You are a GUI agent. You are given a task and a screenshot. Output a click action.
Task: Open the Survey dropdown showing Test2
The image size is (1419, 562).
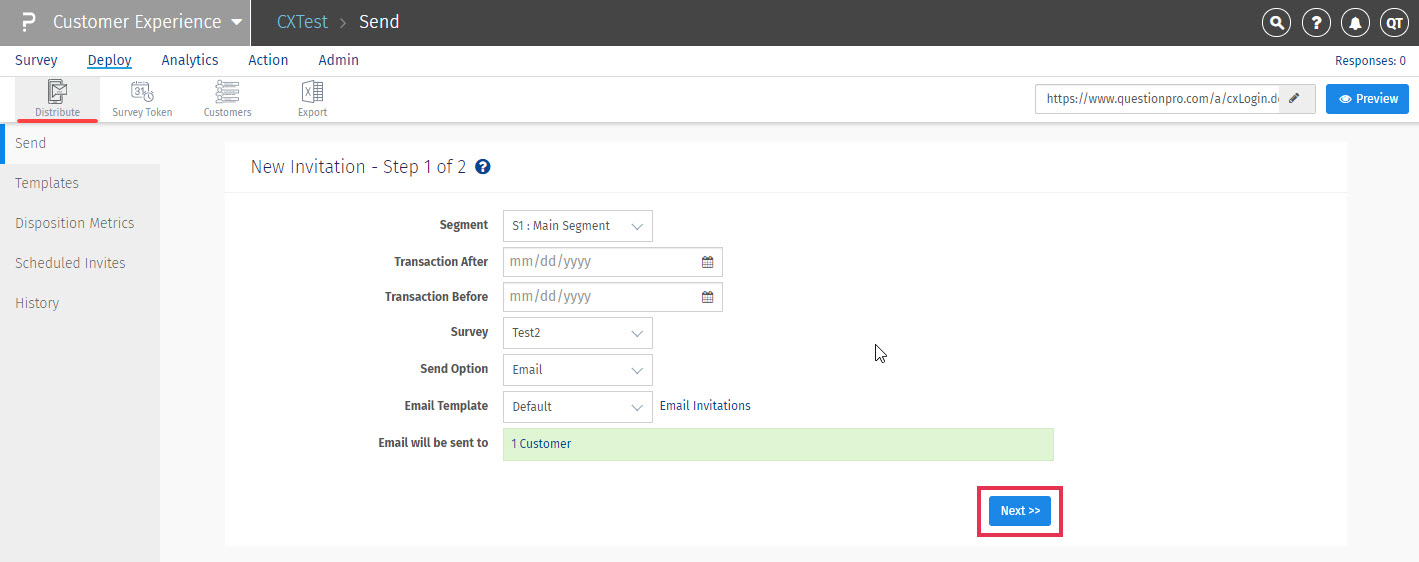coord(577,333)
